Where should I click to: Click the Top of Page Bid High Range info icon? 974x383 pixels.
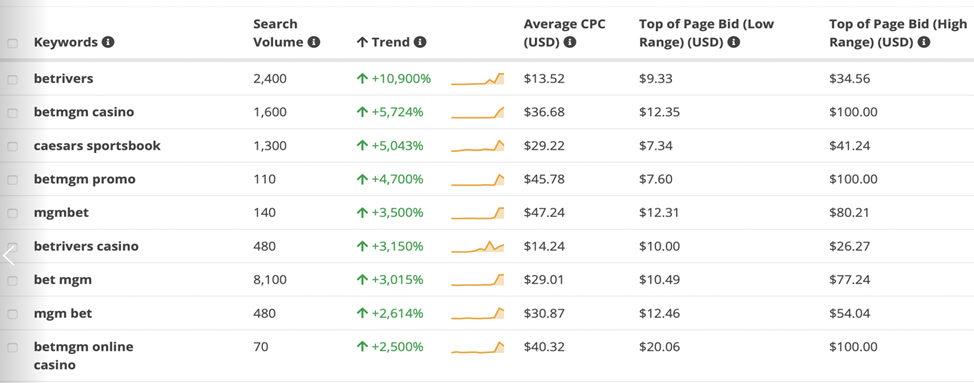pos(924,42)
